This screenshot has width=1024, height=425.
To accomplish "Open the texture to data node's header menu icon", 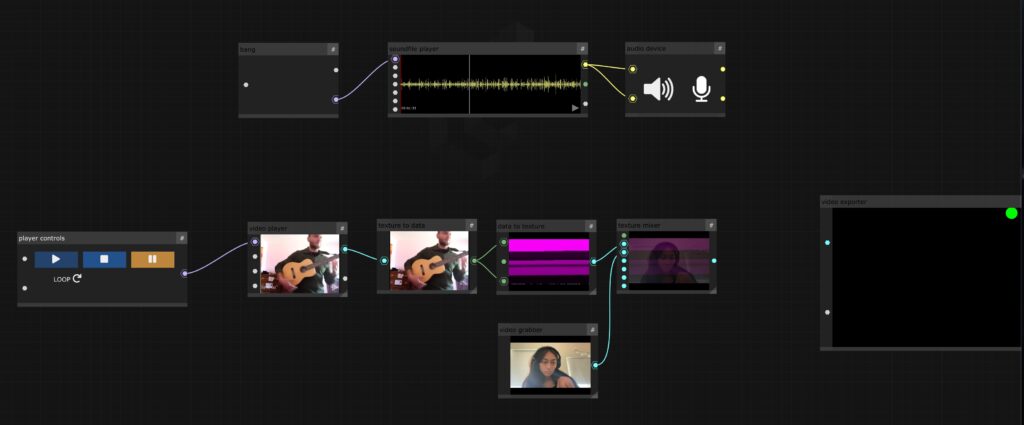I will (x=471, y=225).
